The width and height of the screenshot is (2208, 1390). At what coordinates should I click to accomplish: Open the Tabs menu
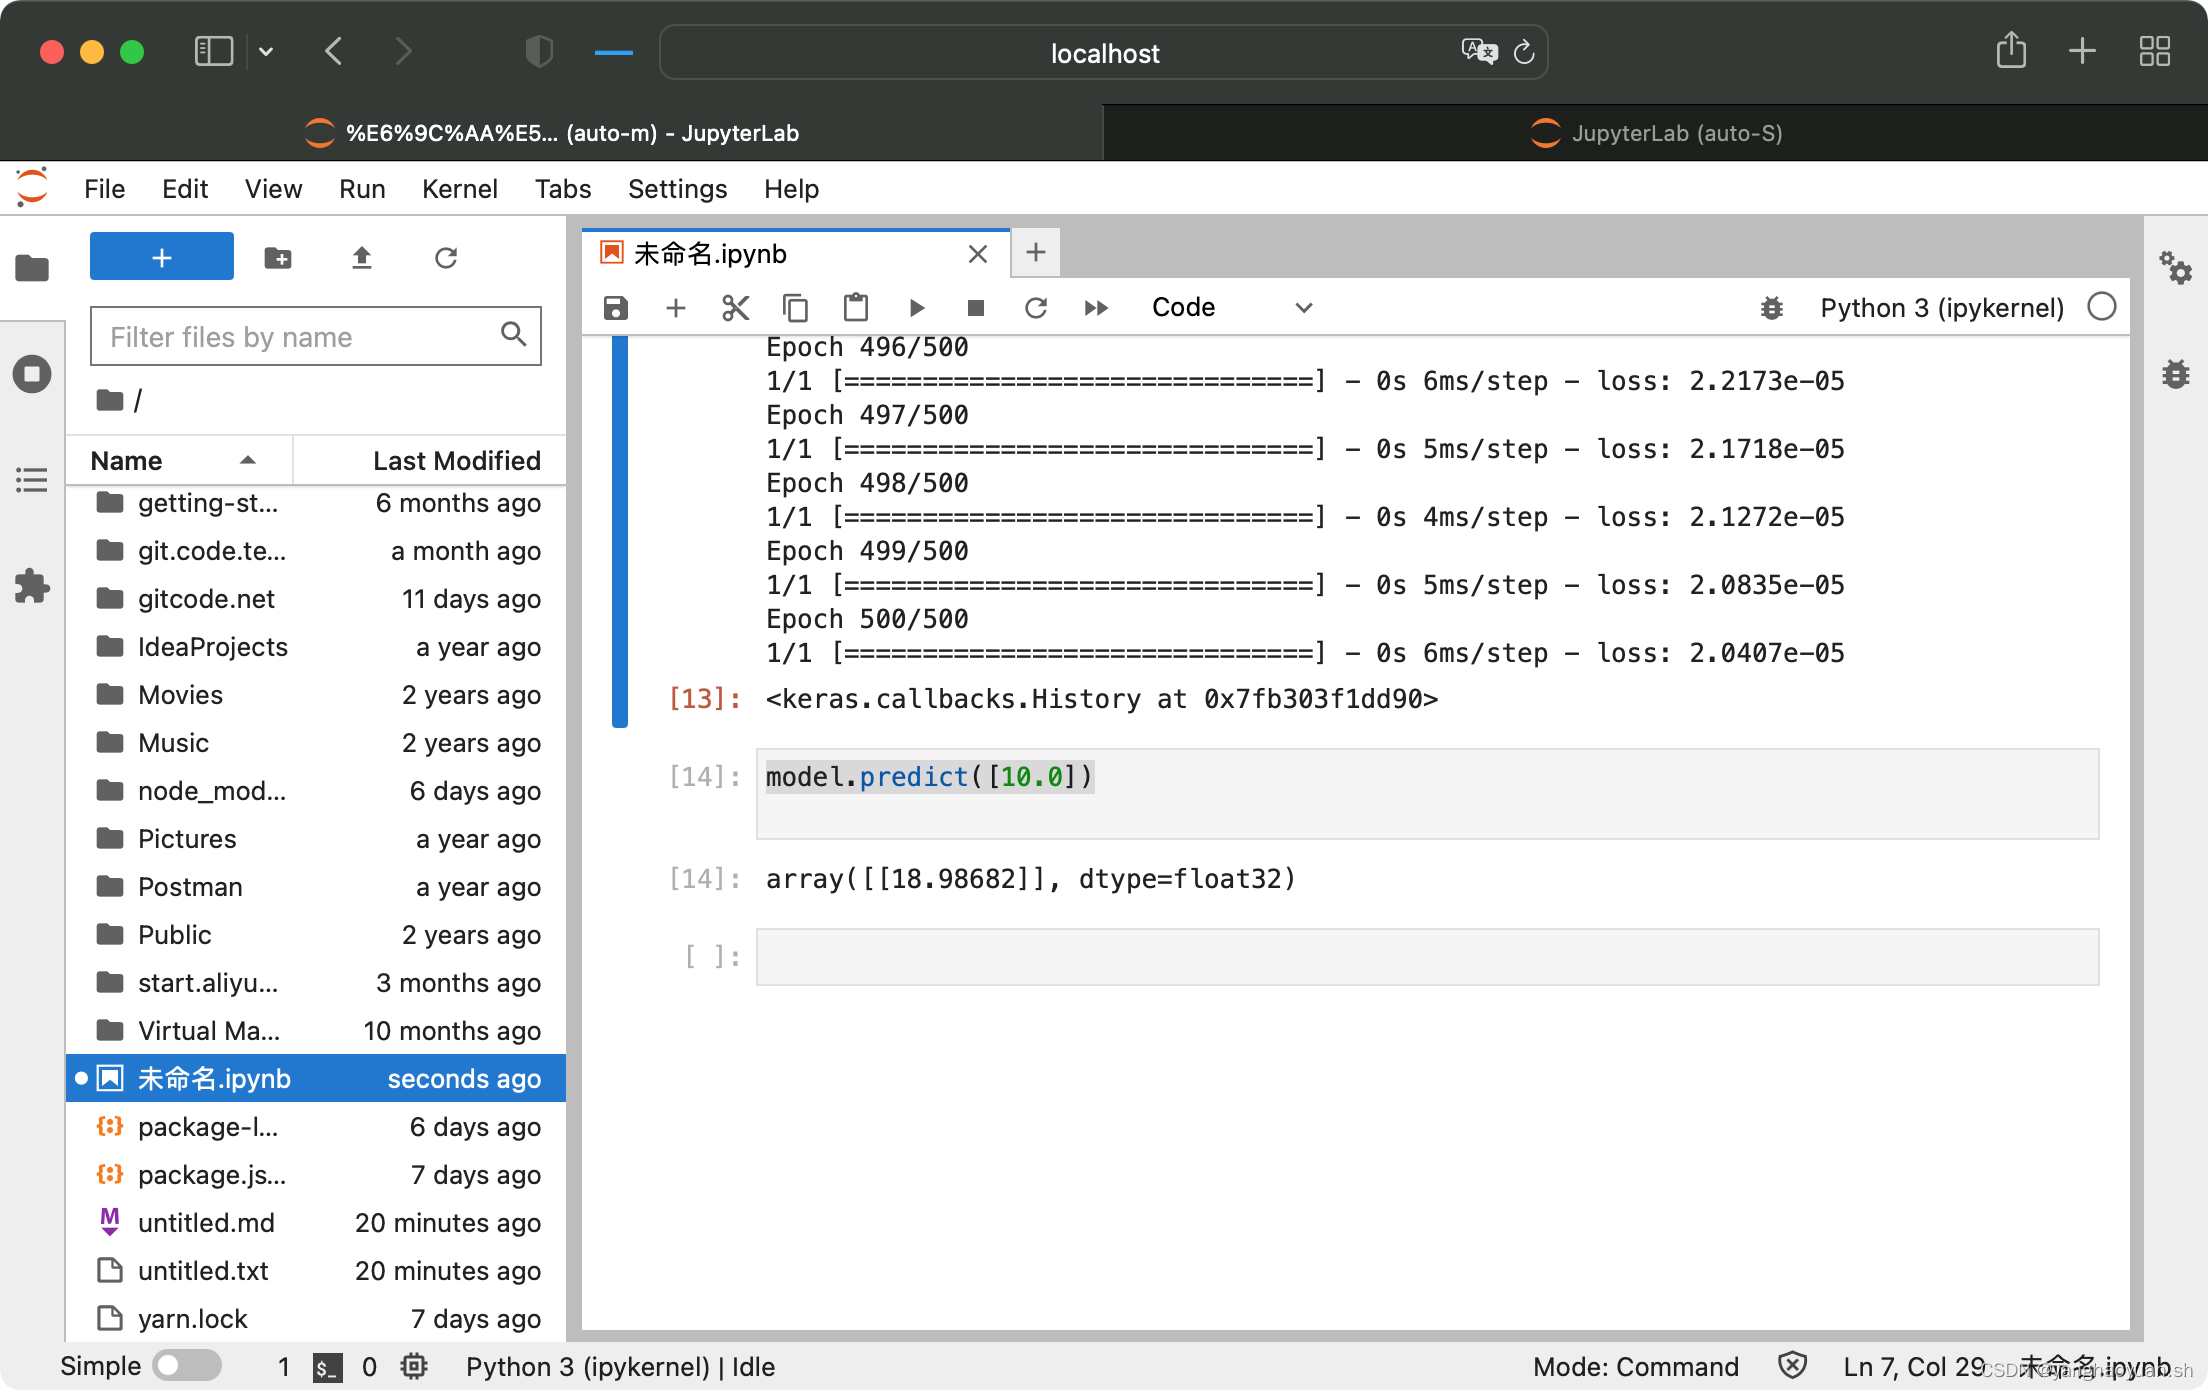(x=563, y=189)
